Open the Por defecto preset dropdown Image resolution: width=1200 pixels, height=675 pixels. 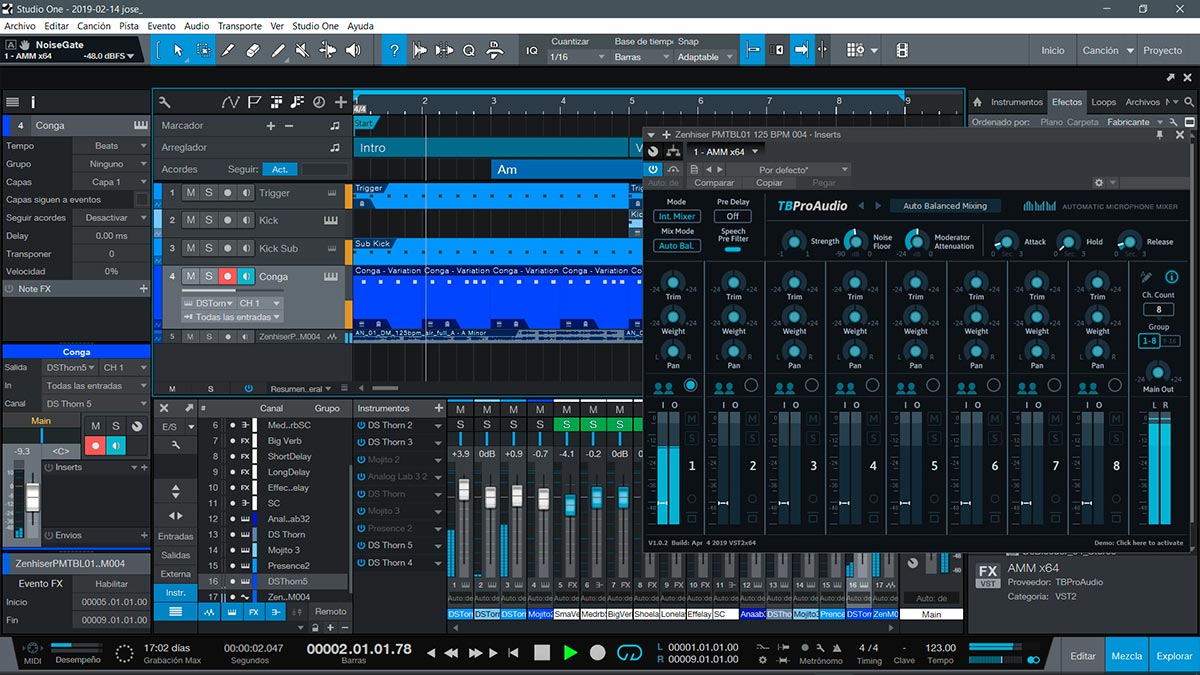point(788,170)
